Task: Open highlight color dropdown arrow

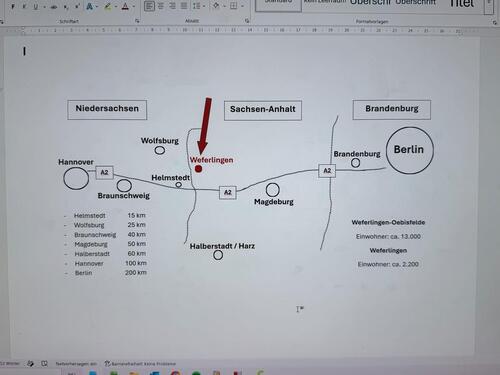Action: (116, 6)
